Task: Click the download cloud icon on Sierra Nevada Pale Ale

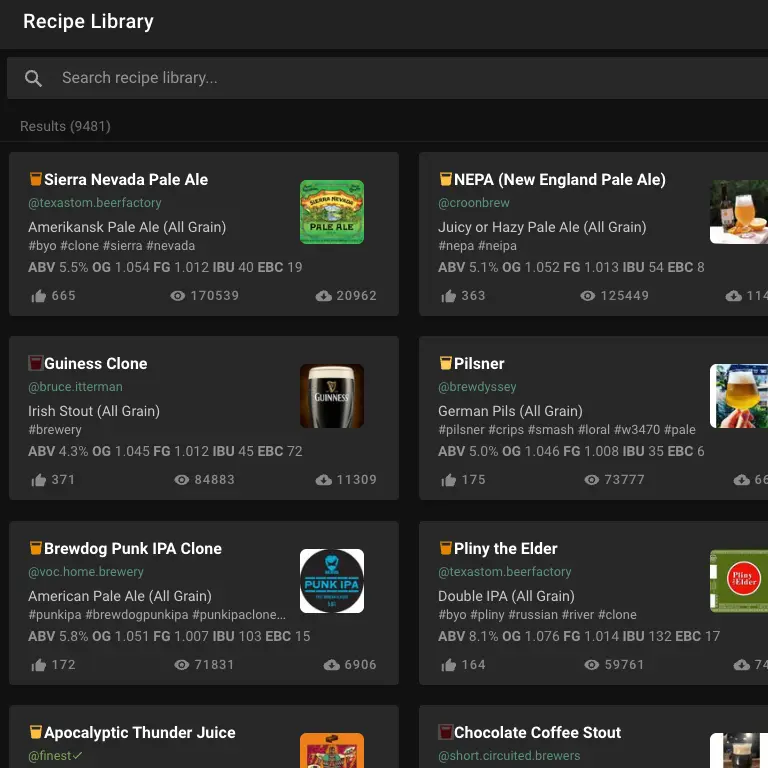Action: click(323, 296)
